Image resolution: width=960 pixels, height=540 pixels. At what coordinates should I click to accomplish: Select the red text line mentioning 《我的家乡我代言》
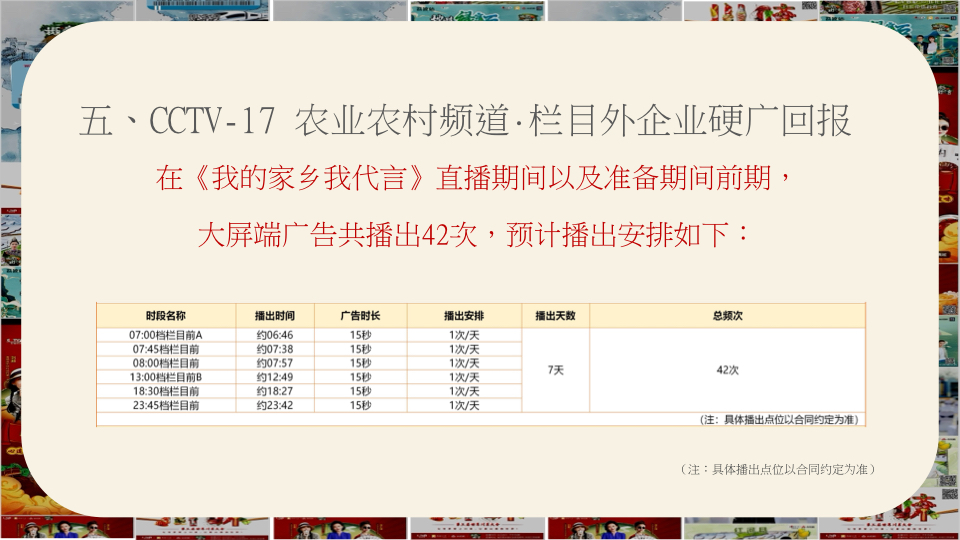pos(475,180)
